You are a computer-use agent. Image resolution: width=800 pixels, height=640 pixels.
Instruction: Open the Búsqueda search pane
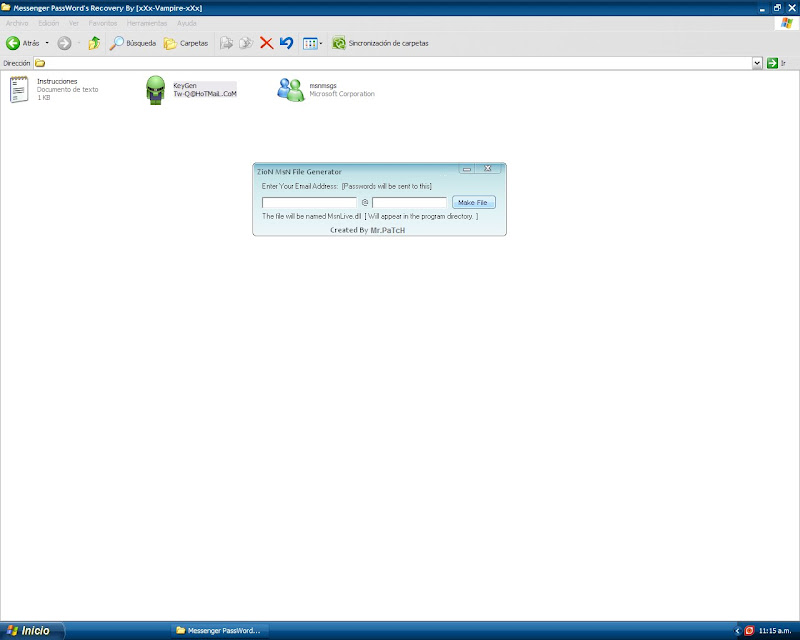point(133,43)
